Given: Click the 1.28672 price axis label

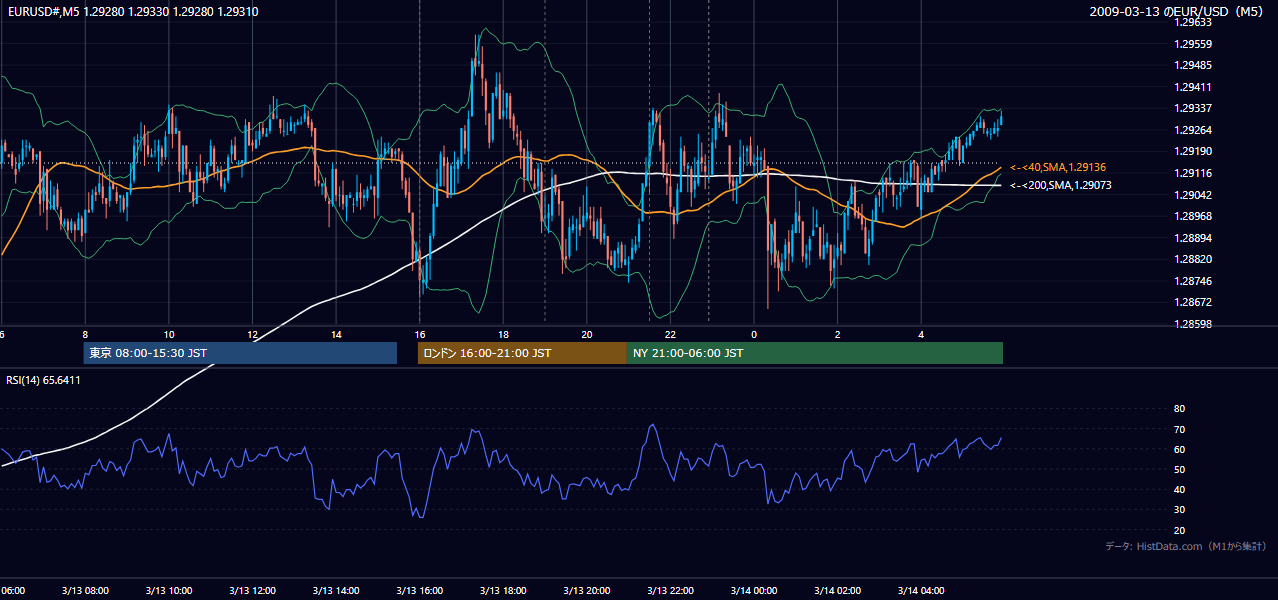Looking at the screenshot, I should 1192,302.
